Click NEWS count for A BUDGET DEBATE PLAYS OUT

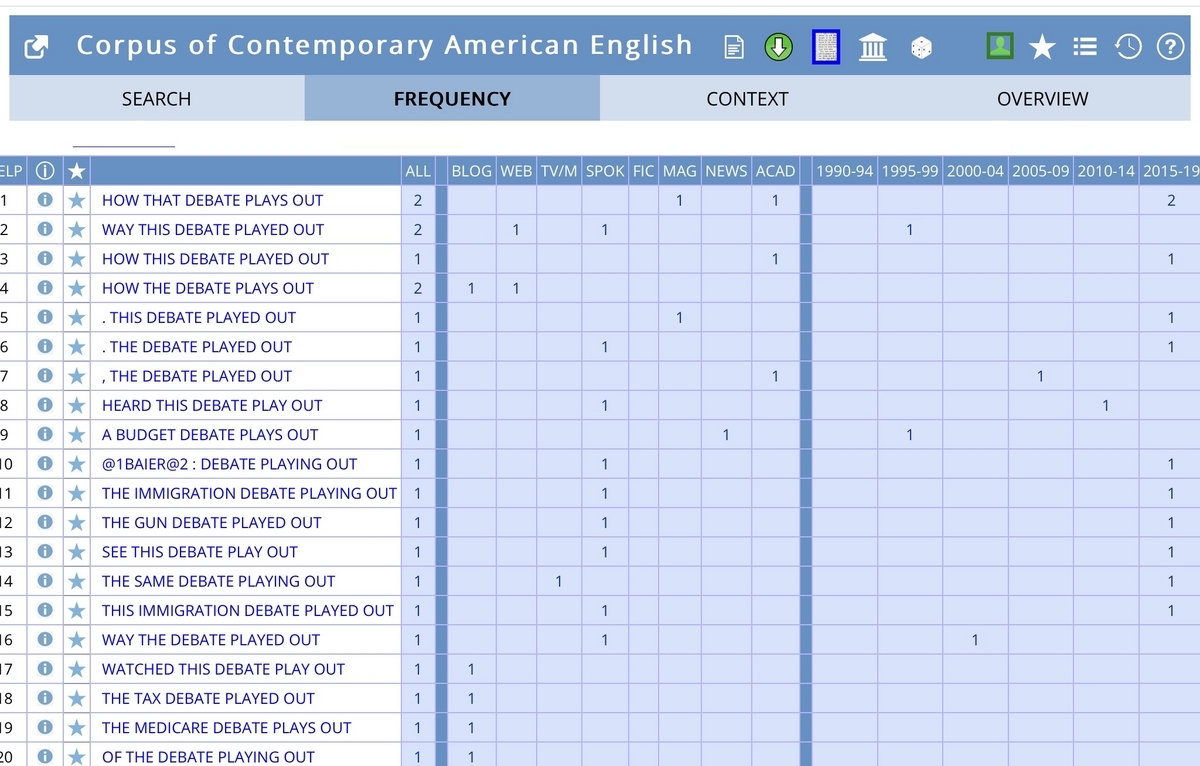pyautogui.click(x=726, y=434)
